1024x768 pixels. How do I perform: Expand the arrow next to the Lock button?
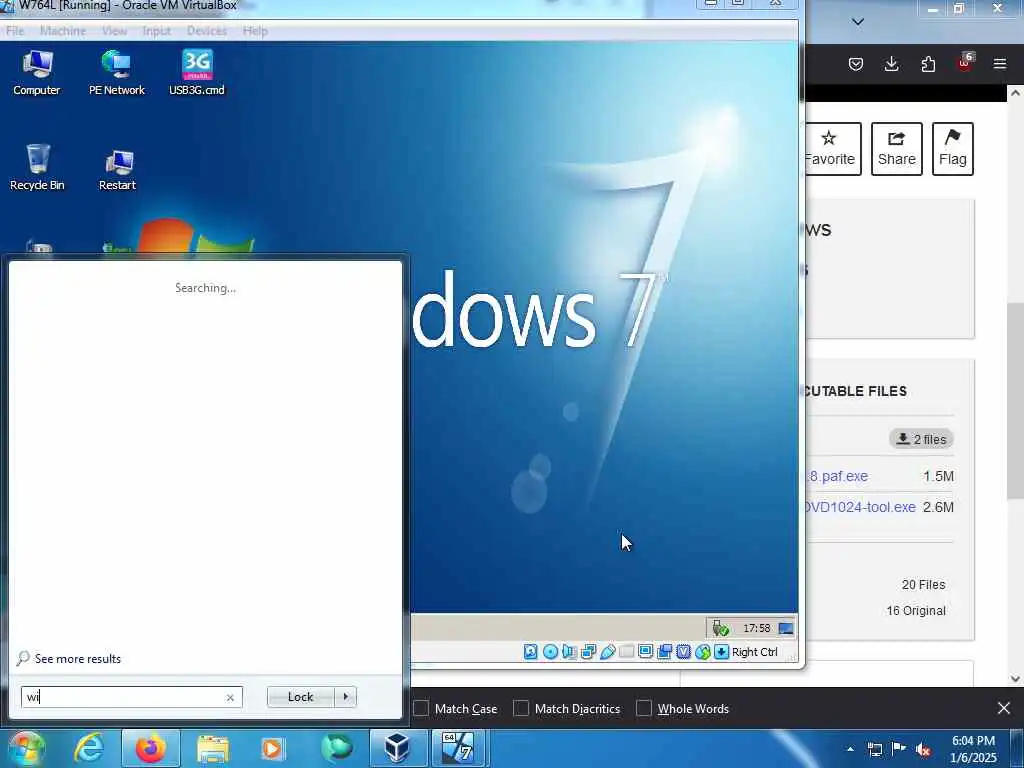pyautogui.click(x=345, y=697)
